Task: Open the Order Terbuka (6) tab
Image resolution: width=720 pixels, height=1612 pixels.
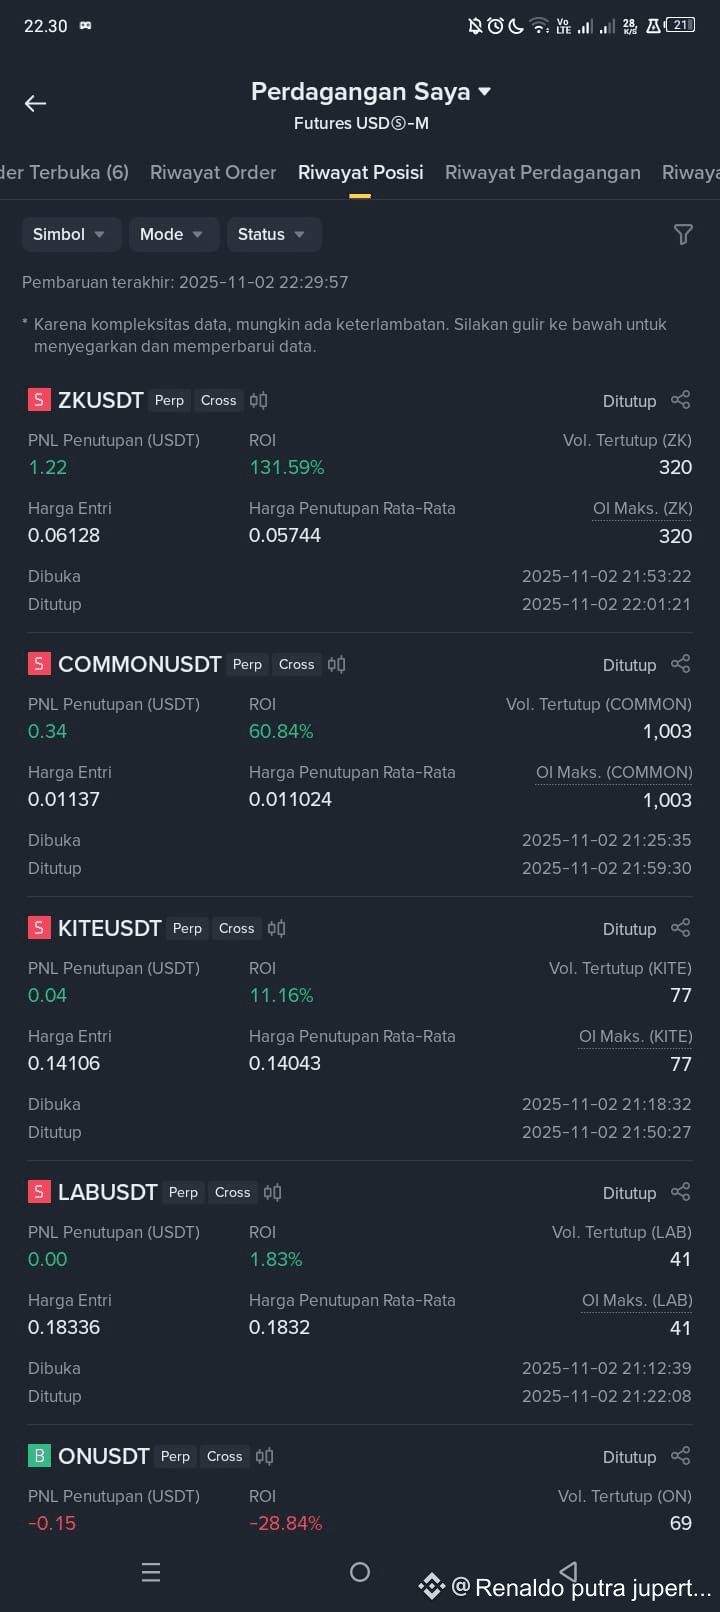Action: [65, 172]
